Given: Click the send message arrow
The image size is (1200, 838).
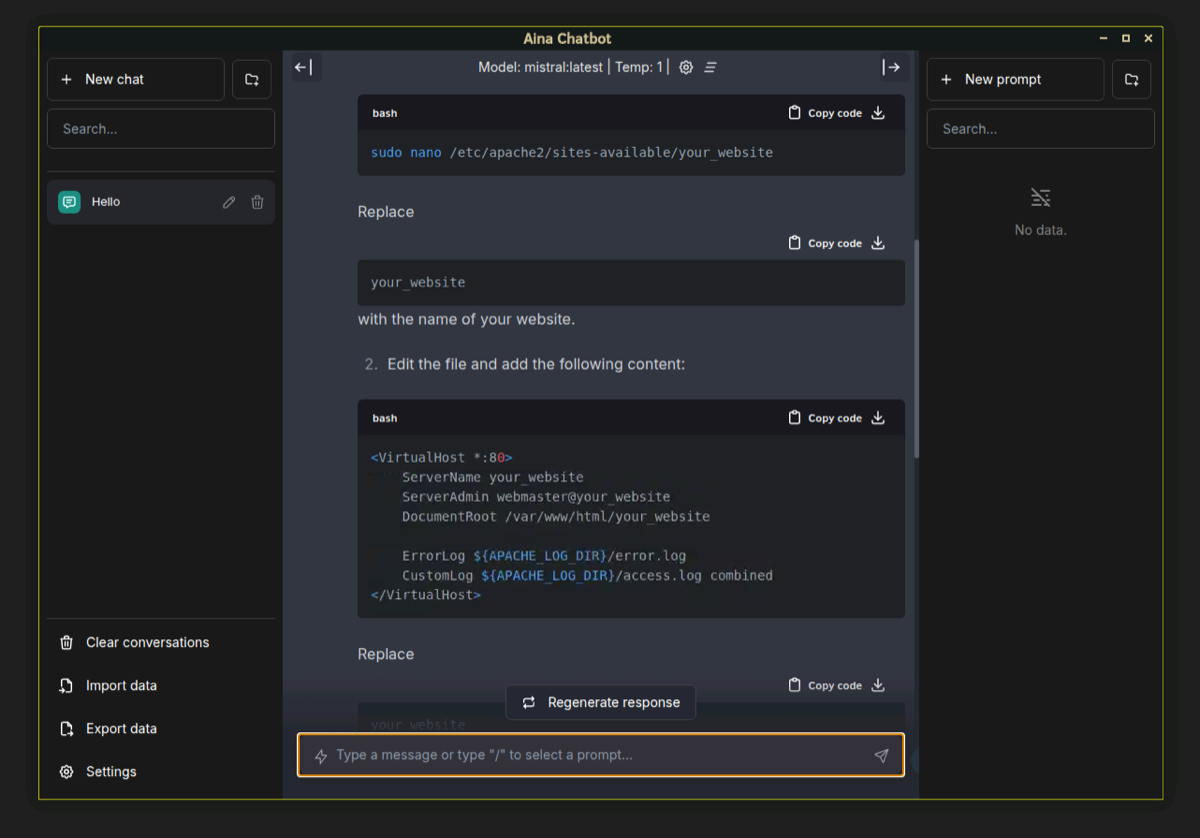Looking at the screenshot, I should click(881, 756).
